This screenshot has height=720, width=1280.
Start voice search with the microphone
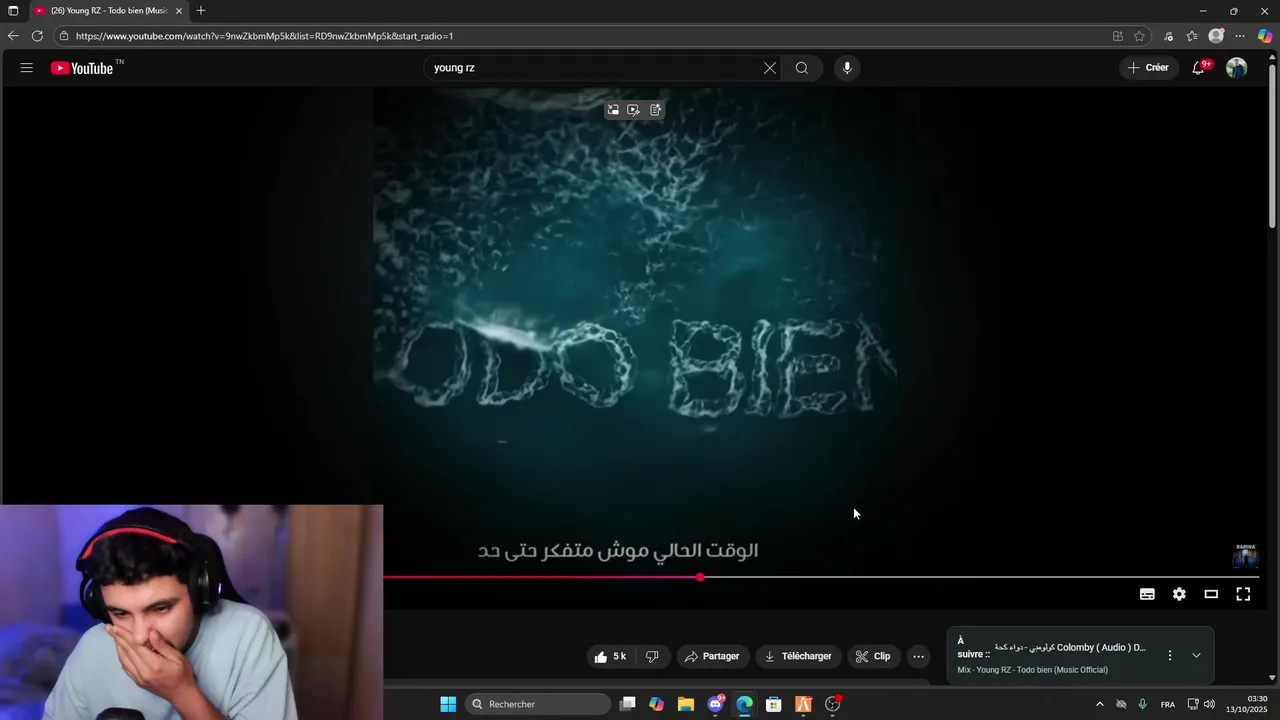click(847, 68)
